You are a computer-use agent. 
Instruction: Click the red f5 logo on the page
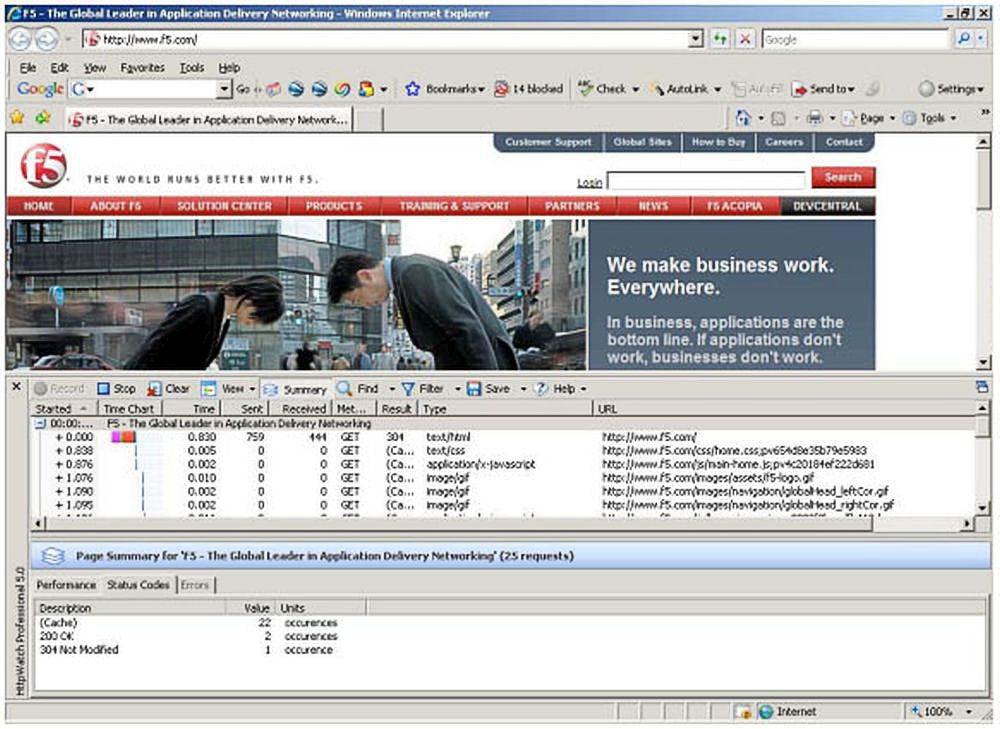pos(43,165)
